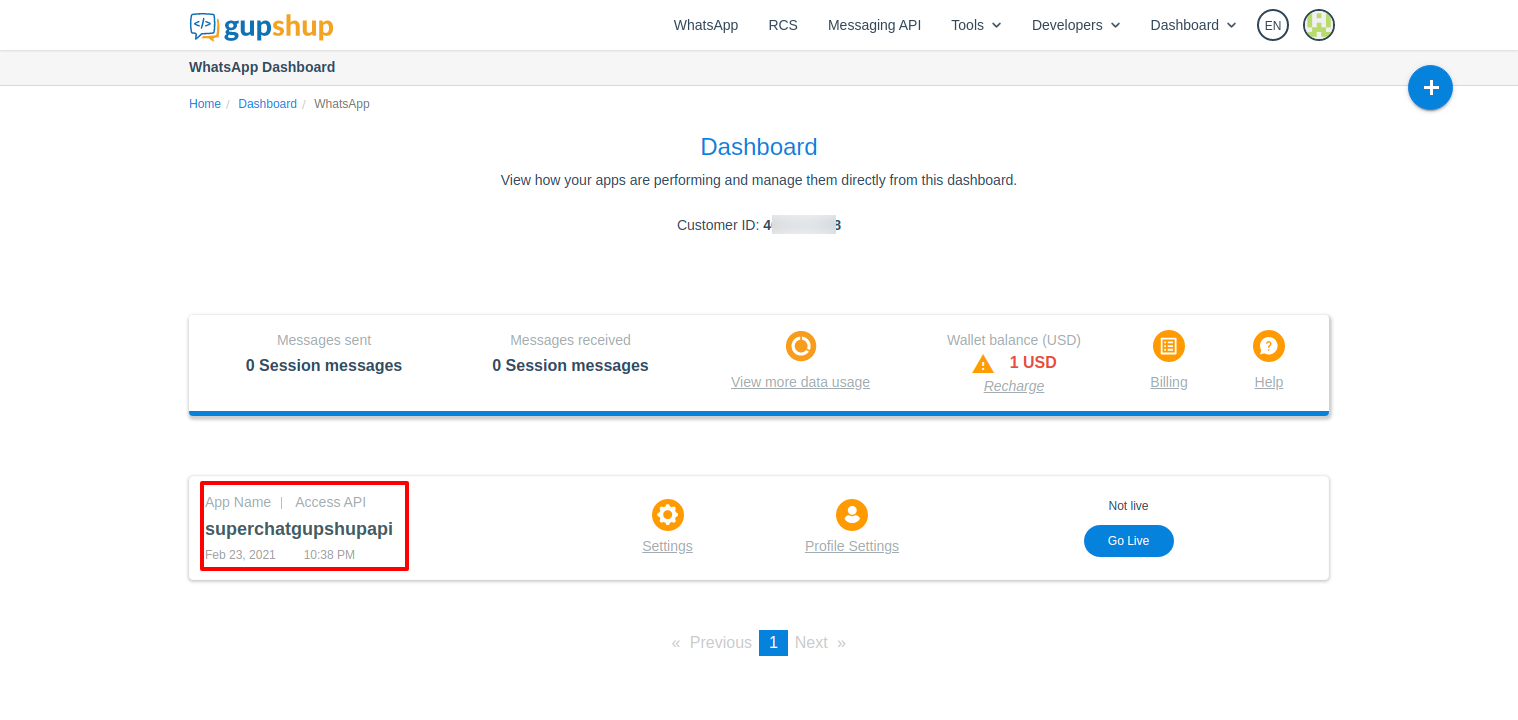
Task: Select page 1 in pagination
Action: click(x=773, y=643)
